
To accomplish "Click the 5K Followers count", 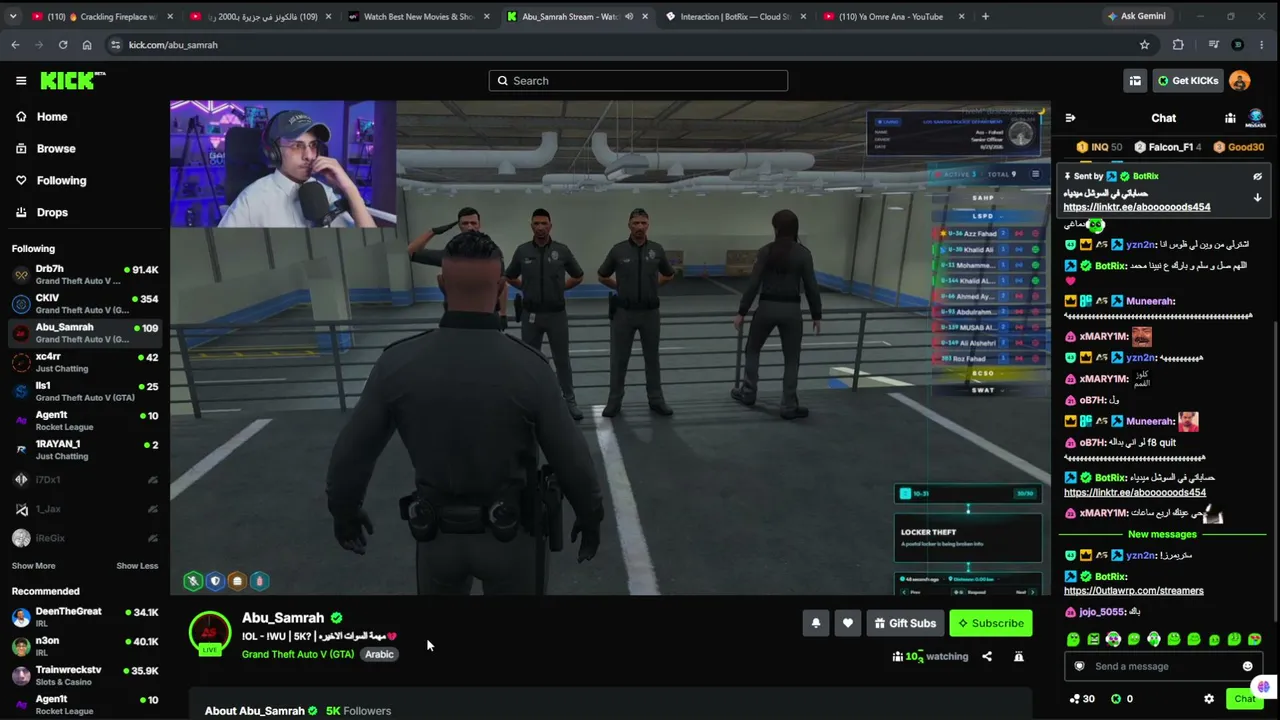I will [358, 711].
